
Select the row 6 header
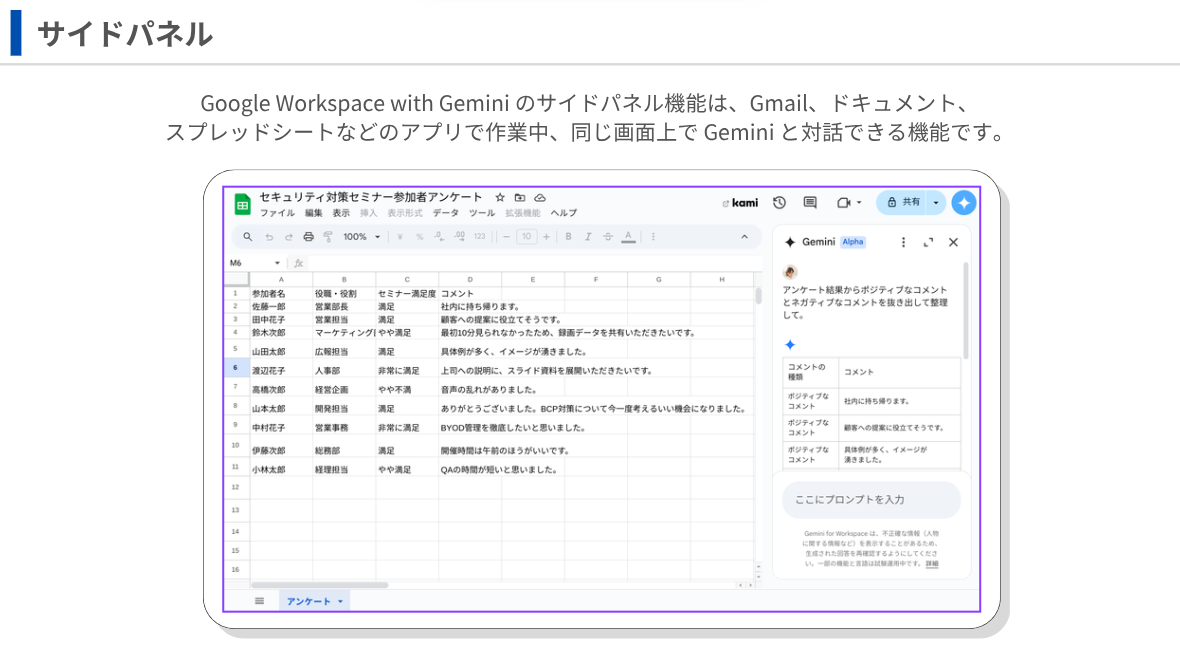pyautogui.click(x=236, y=368)
